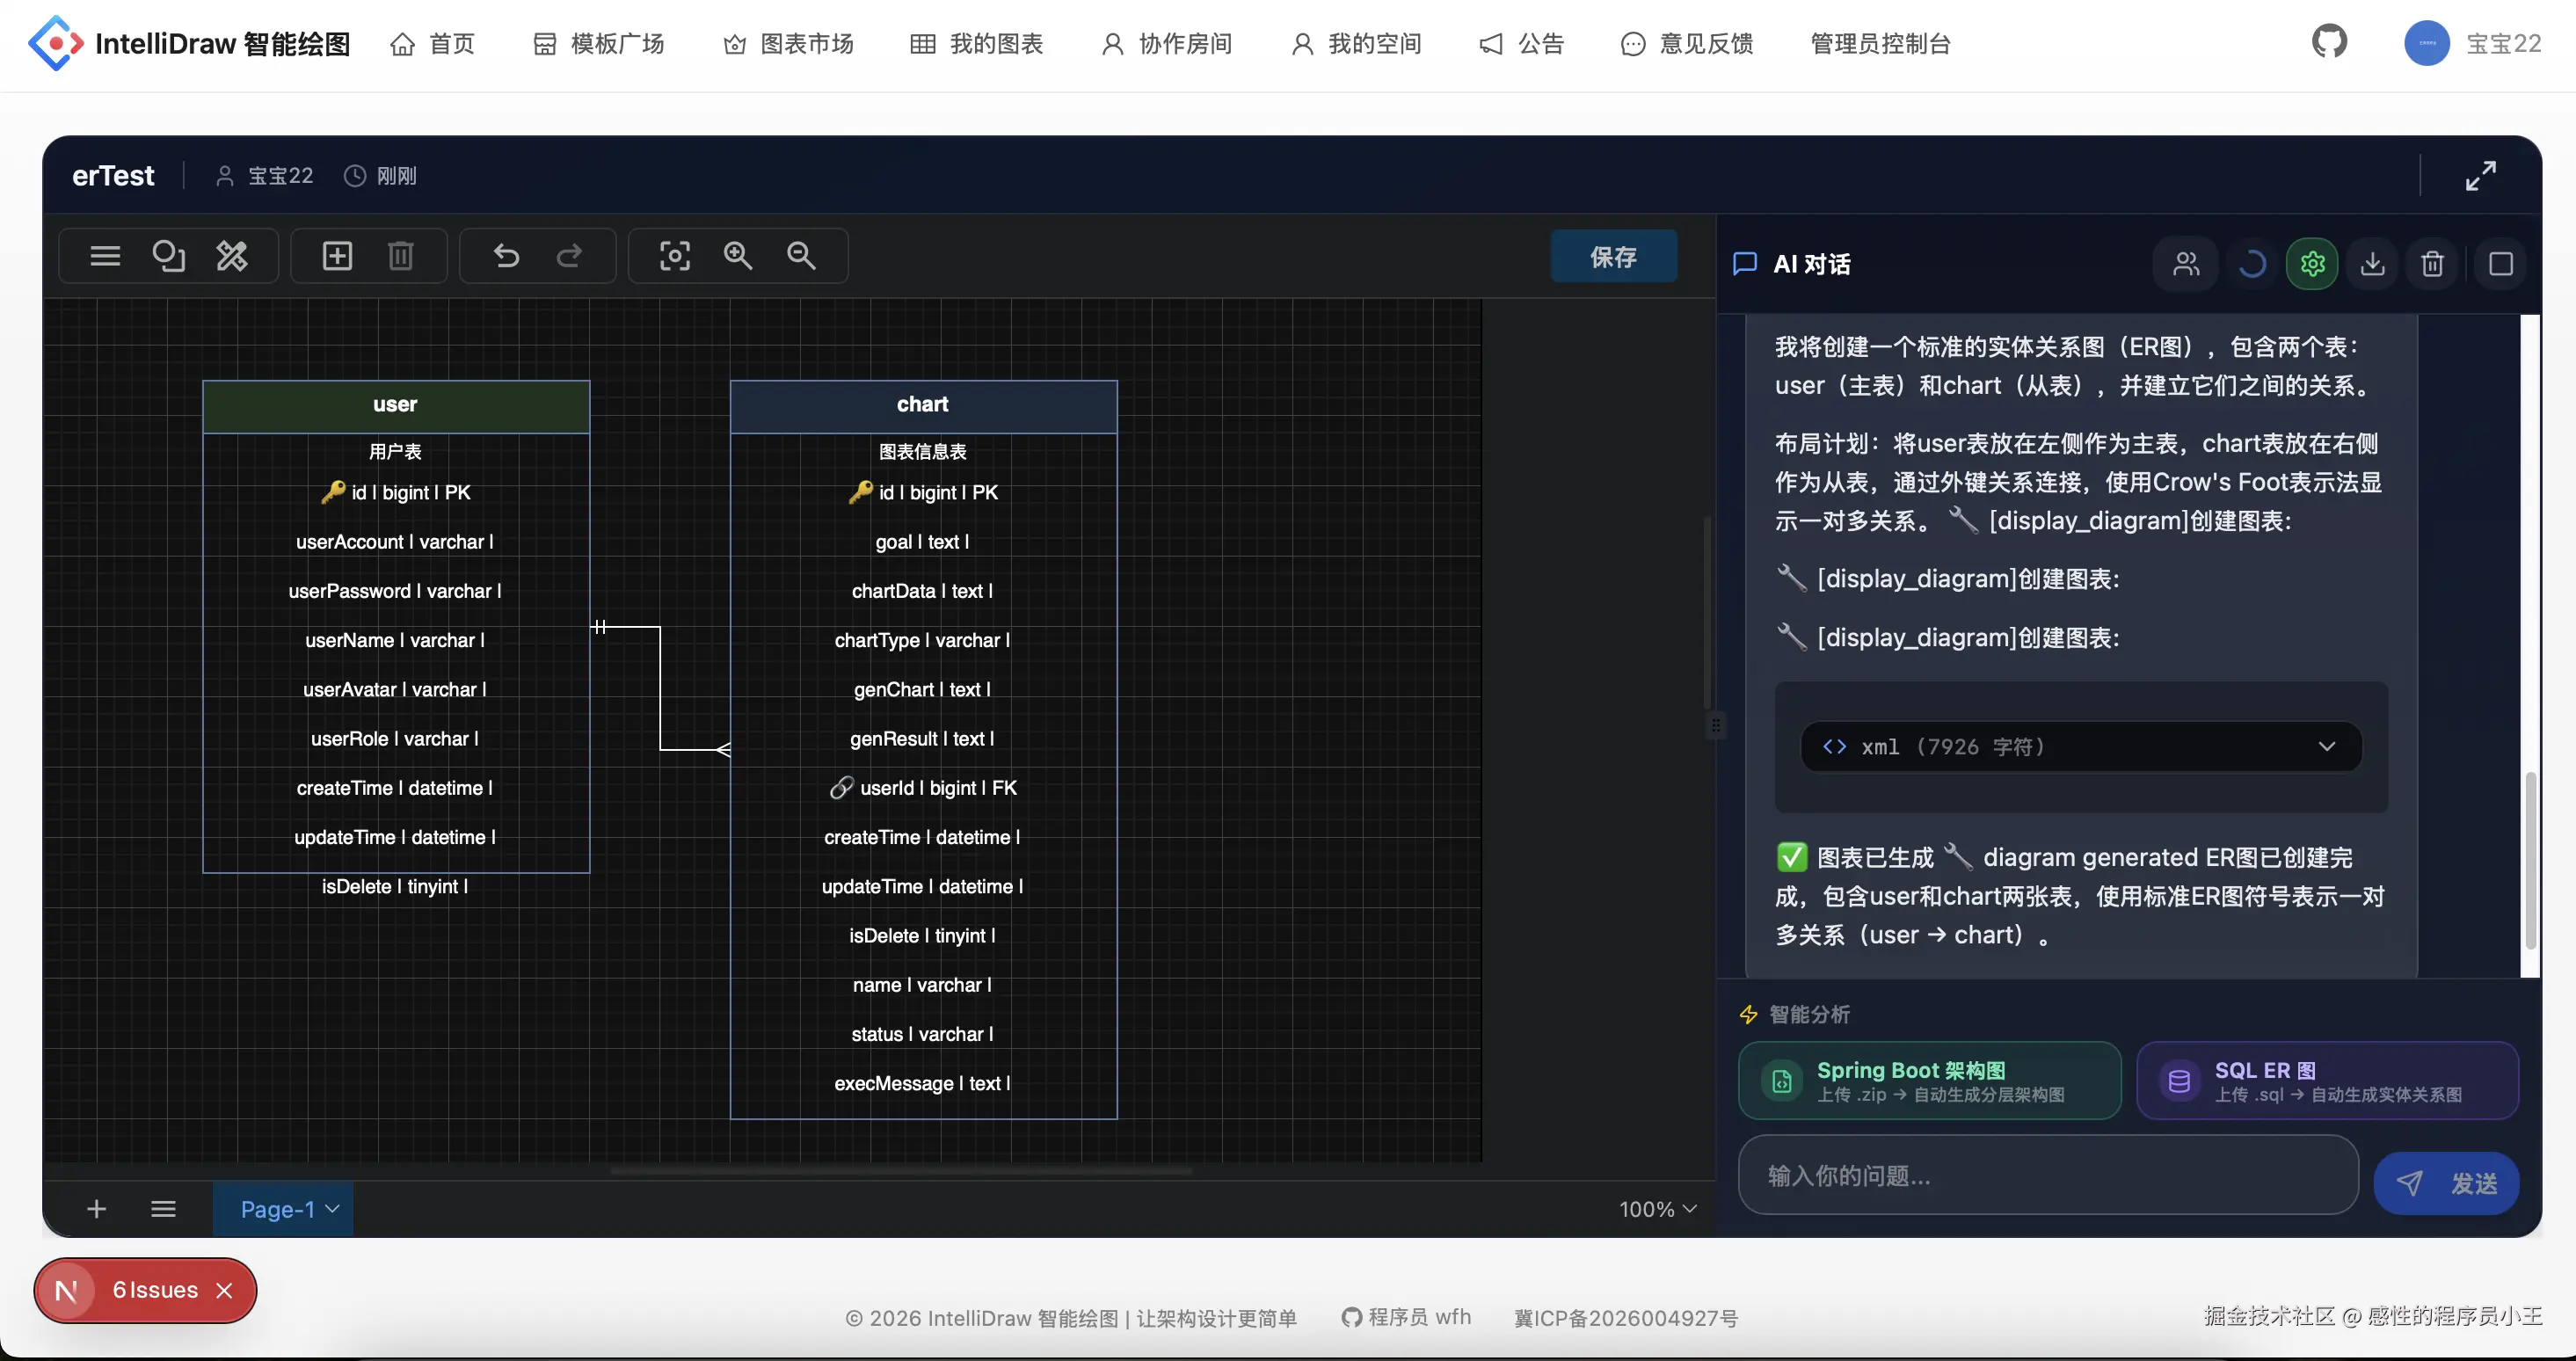This screenshot has width=2576, height=1361.
Task: Click the undo arrow in toolbar
Action: [x=506, y=256]
